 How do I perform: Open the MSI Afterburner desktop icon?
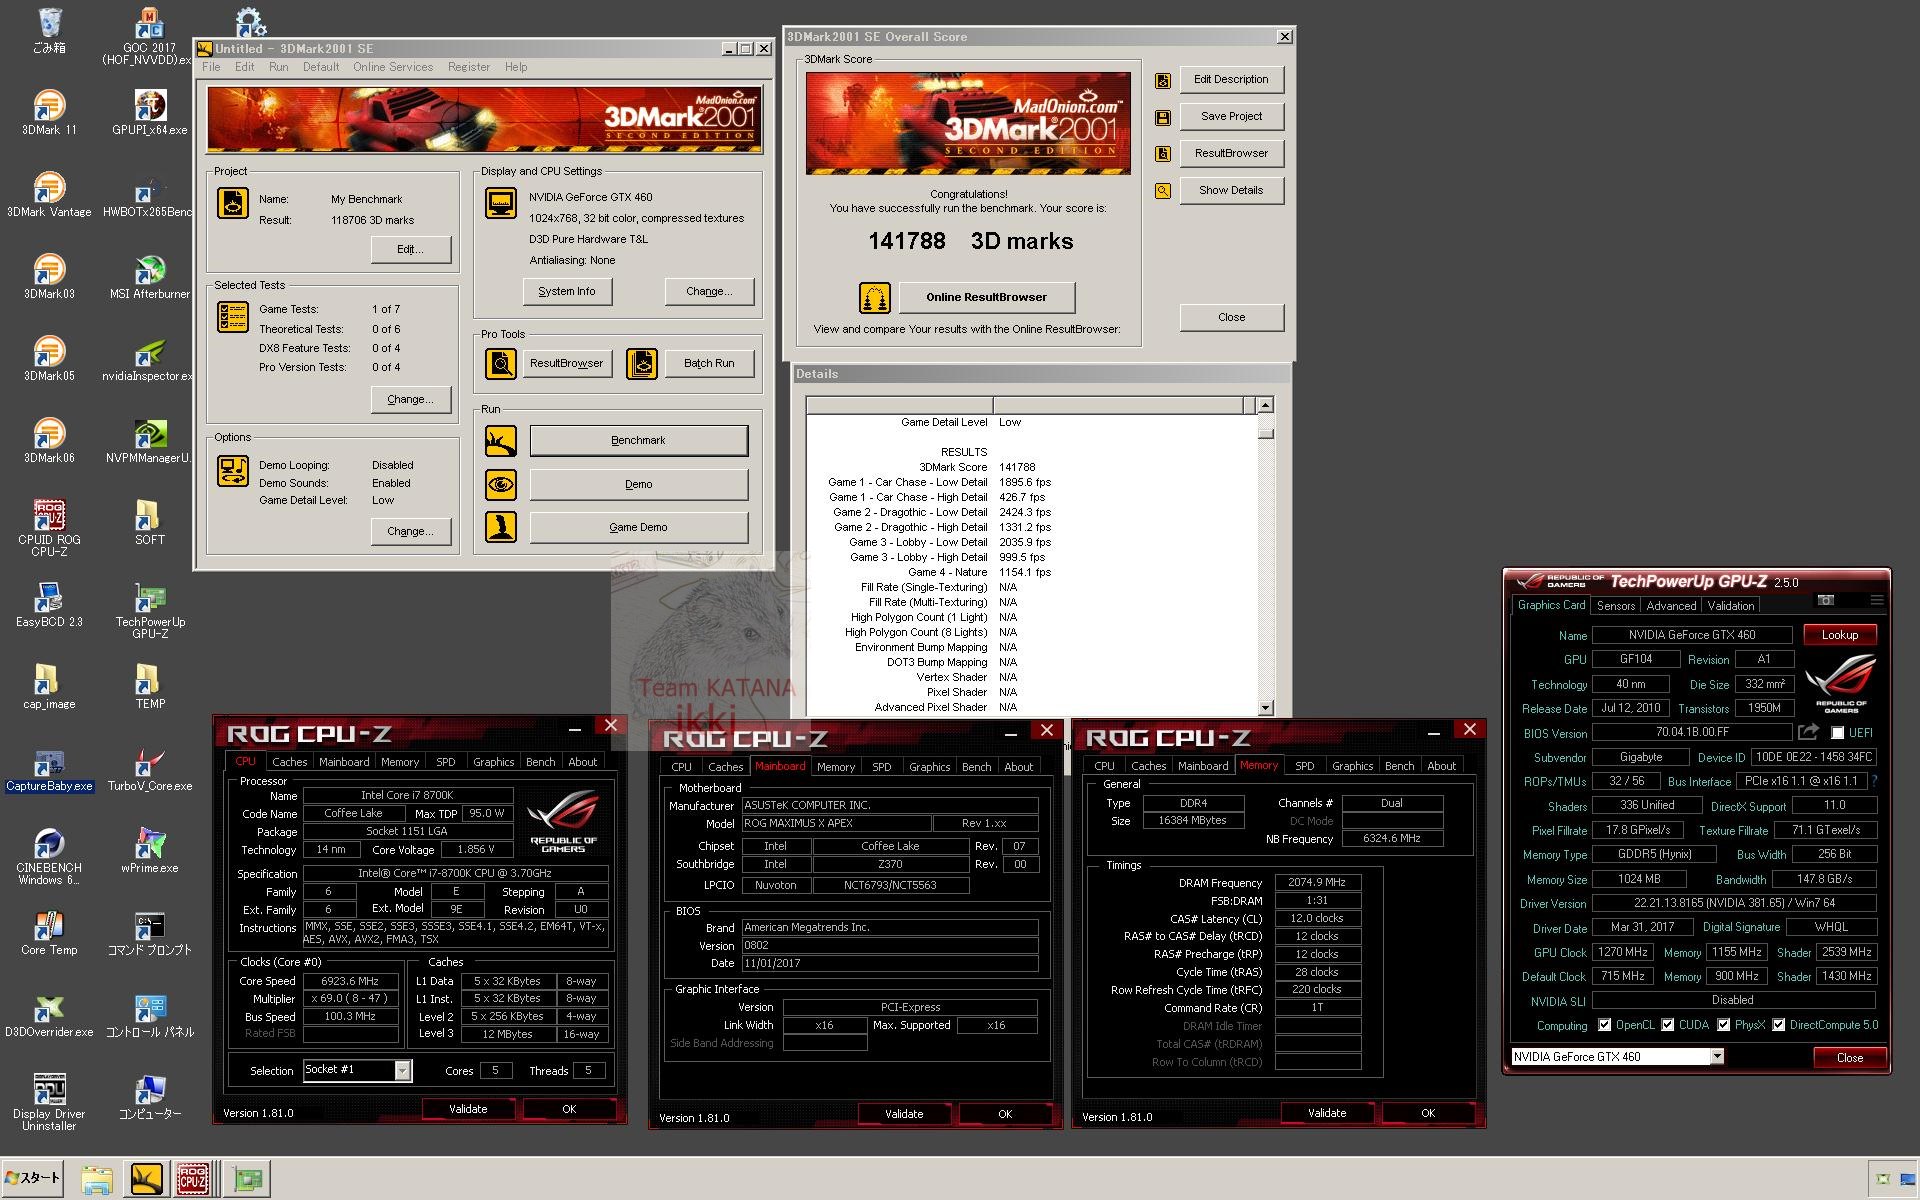150,276
